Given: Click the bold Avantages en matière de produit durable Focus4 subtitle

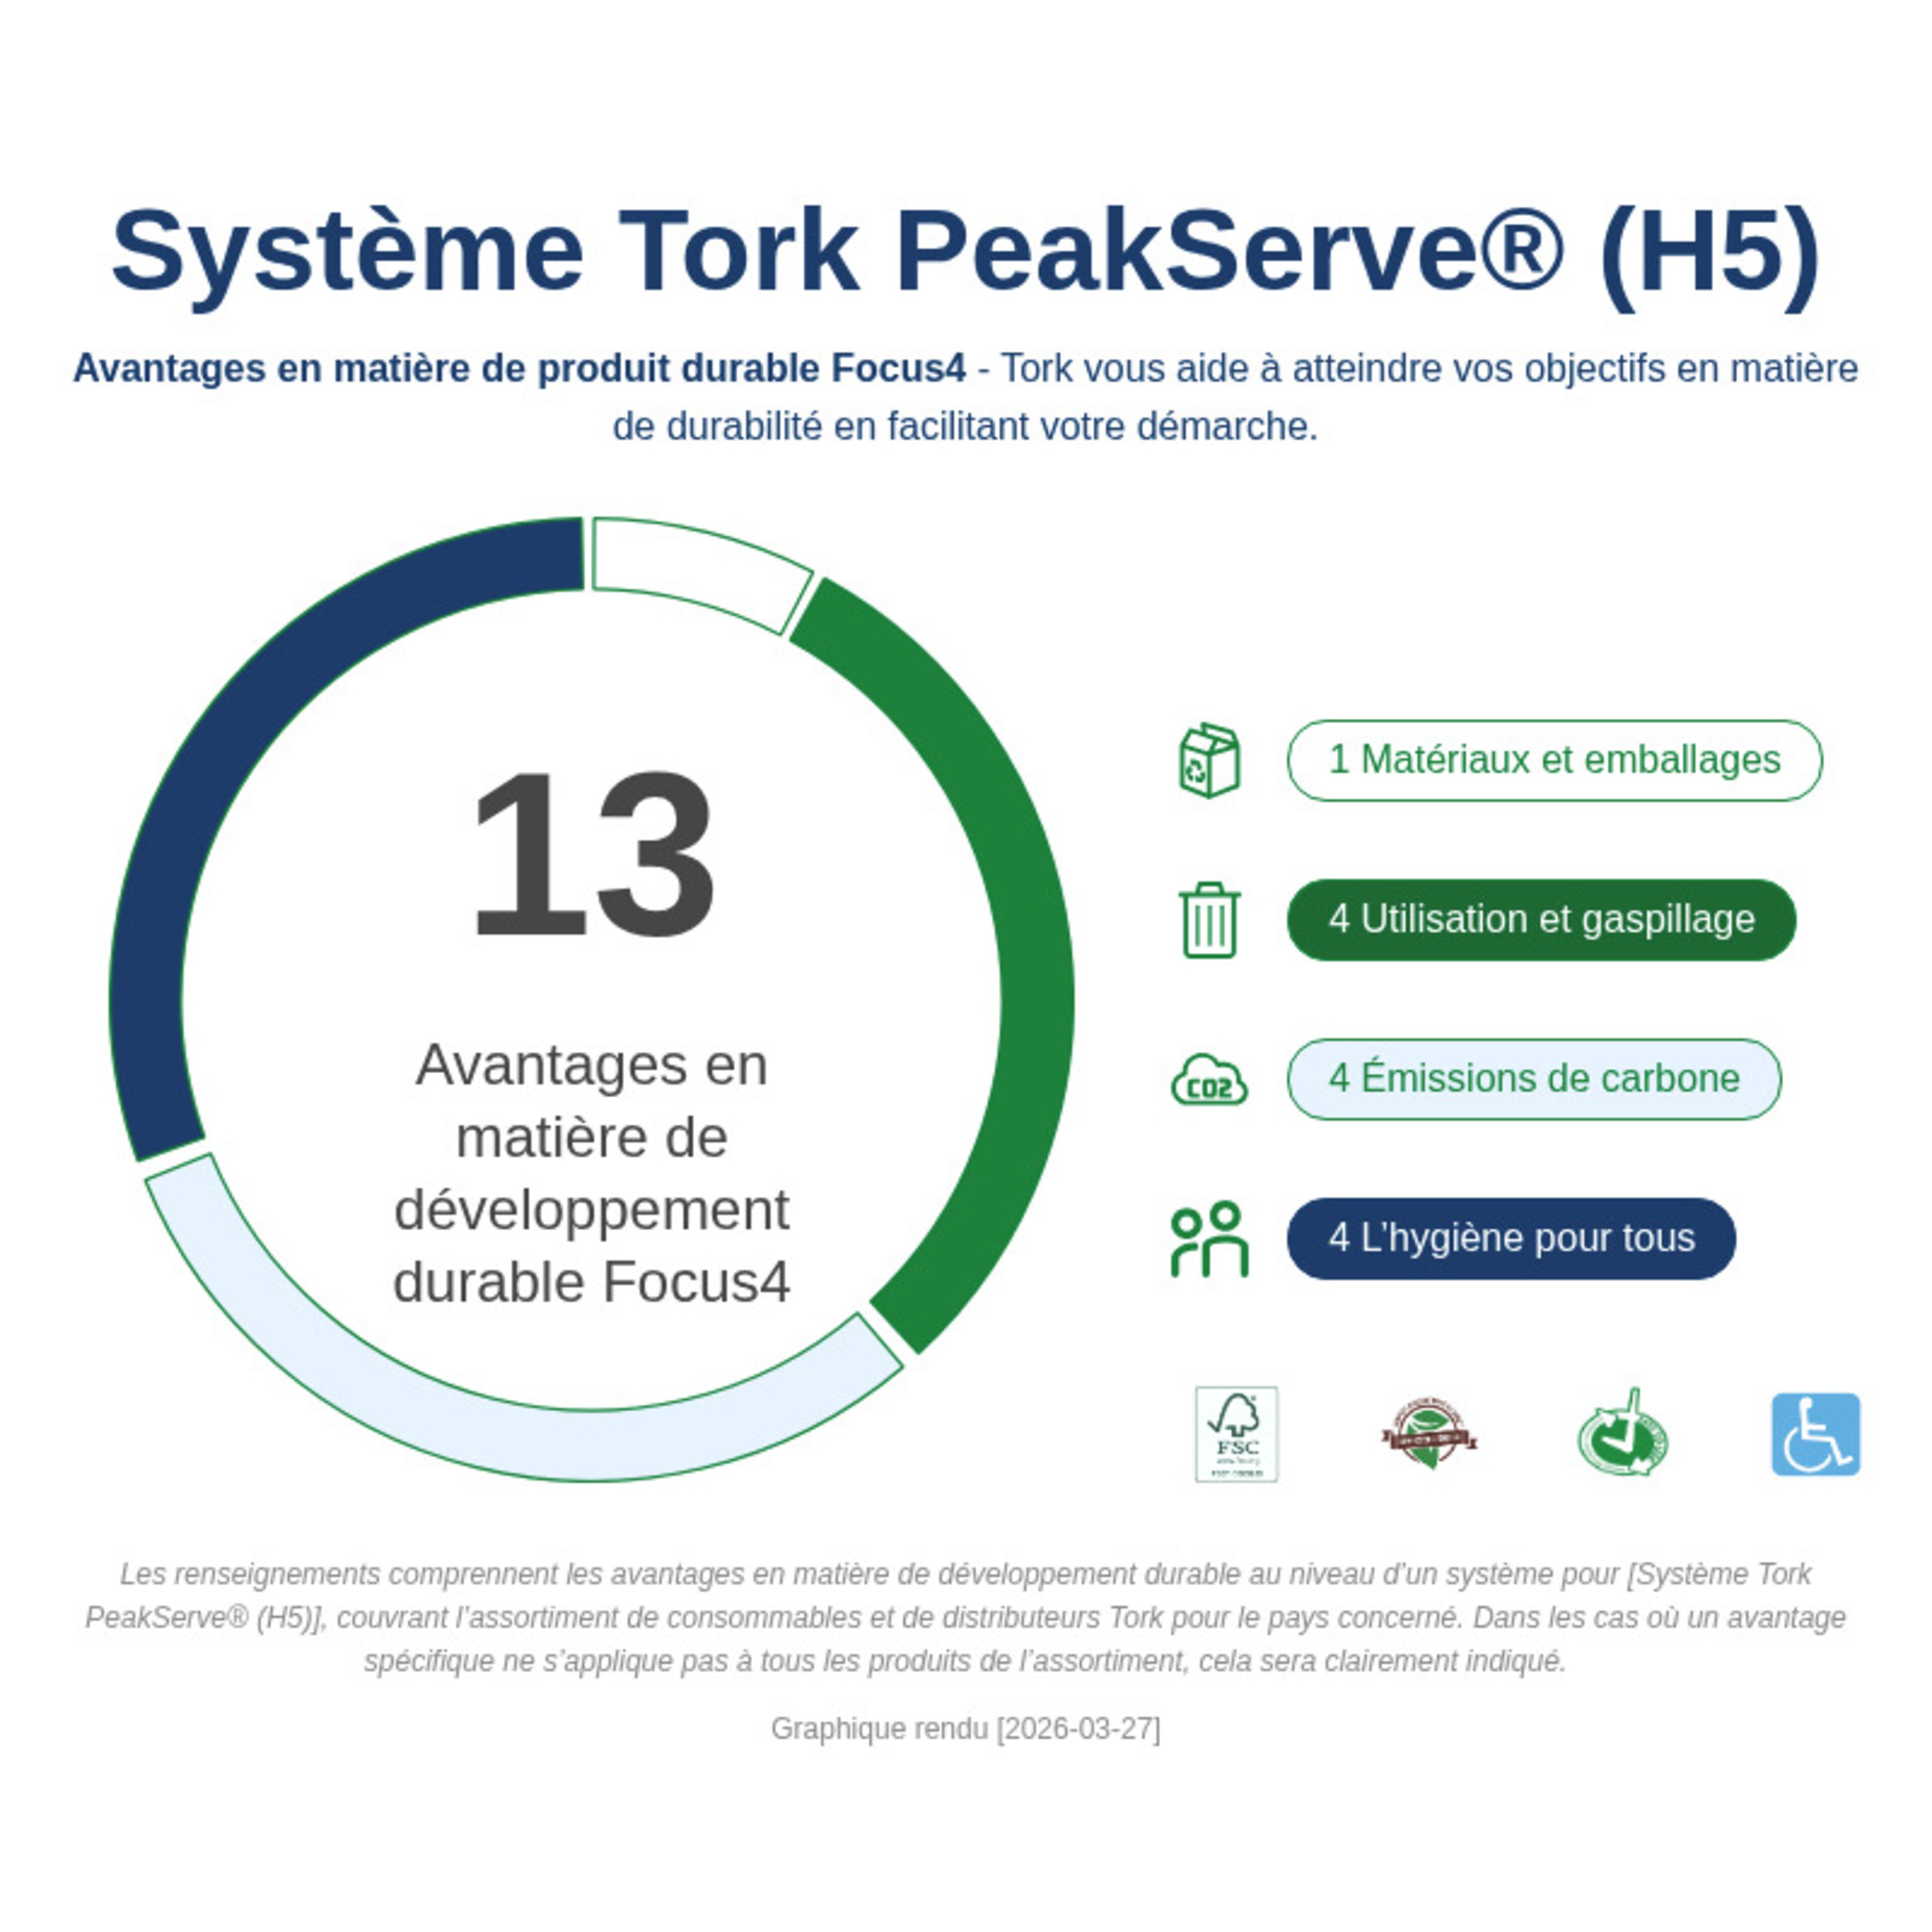Looking at the screenshot, I should pyautogui.click(x=519, y=369).
